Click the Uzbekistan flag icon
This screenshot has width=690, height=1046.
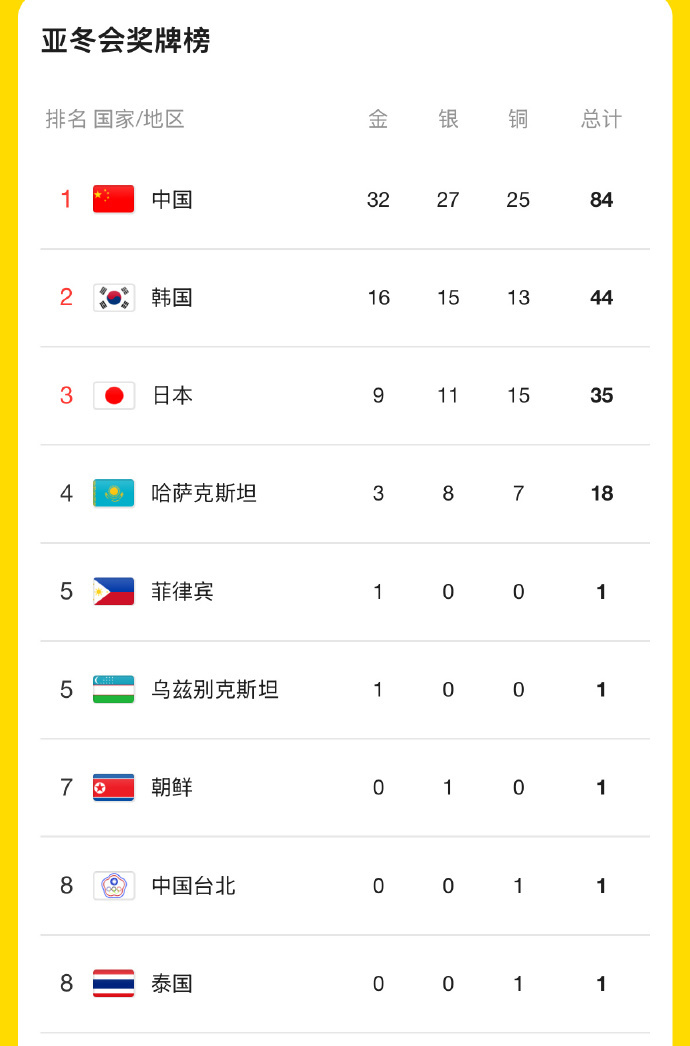point(113,689)
